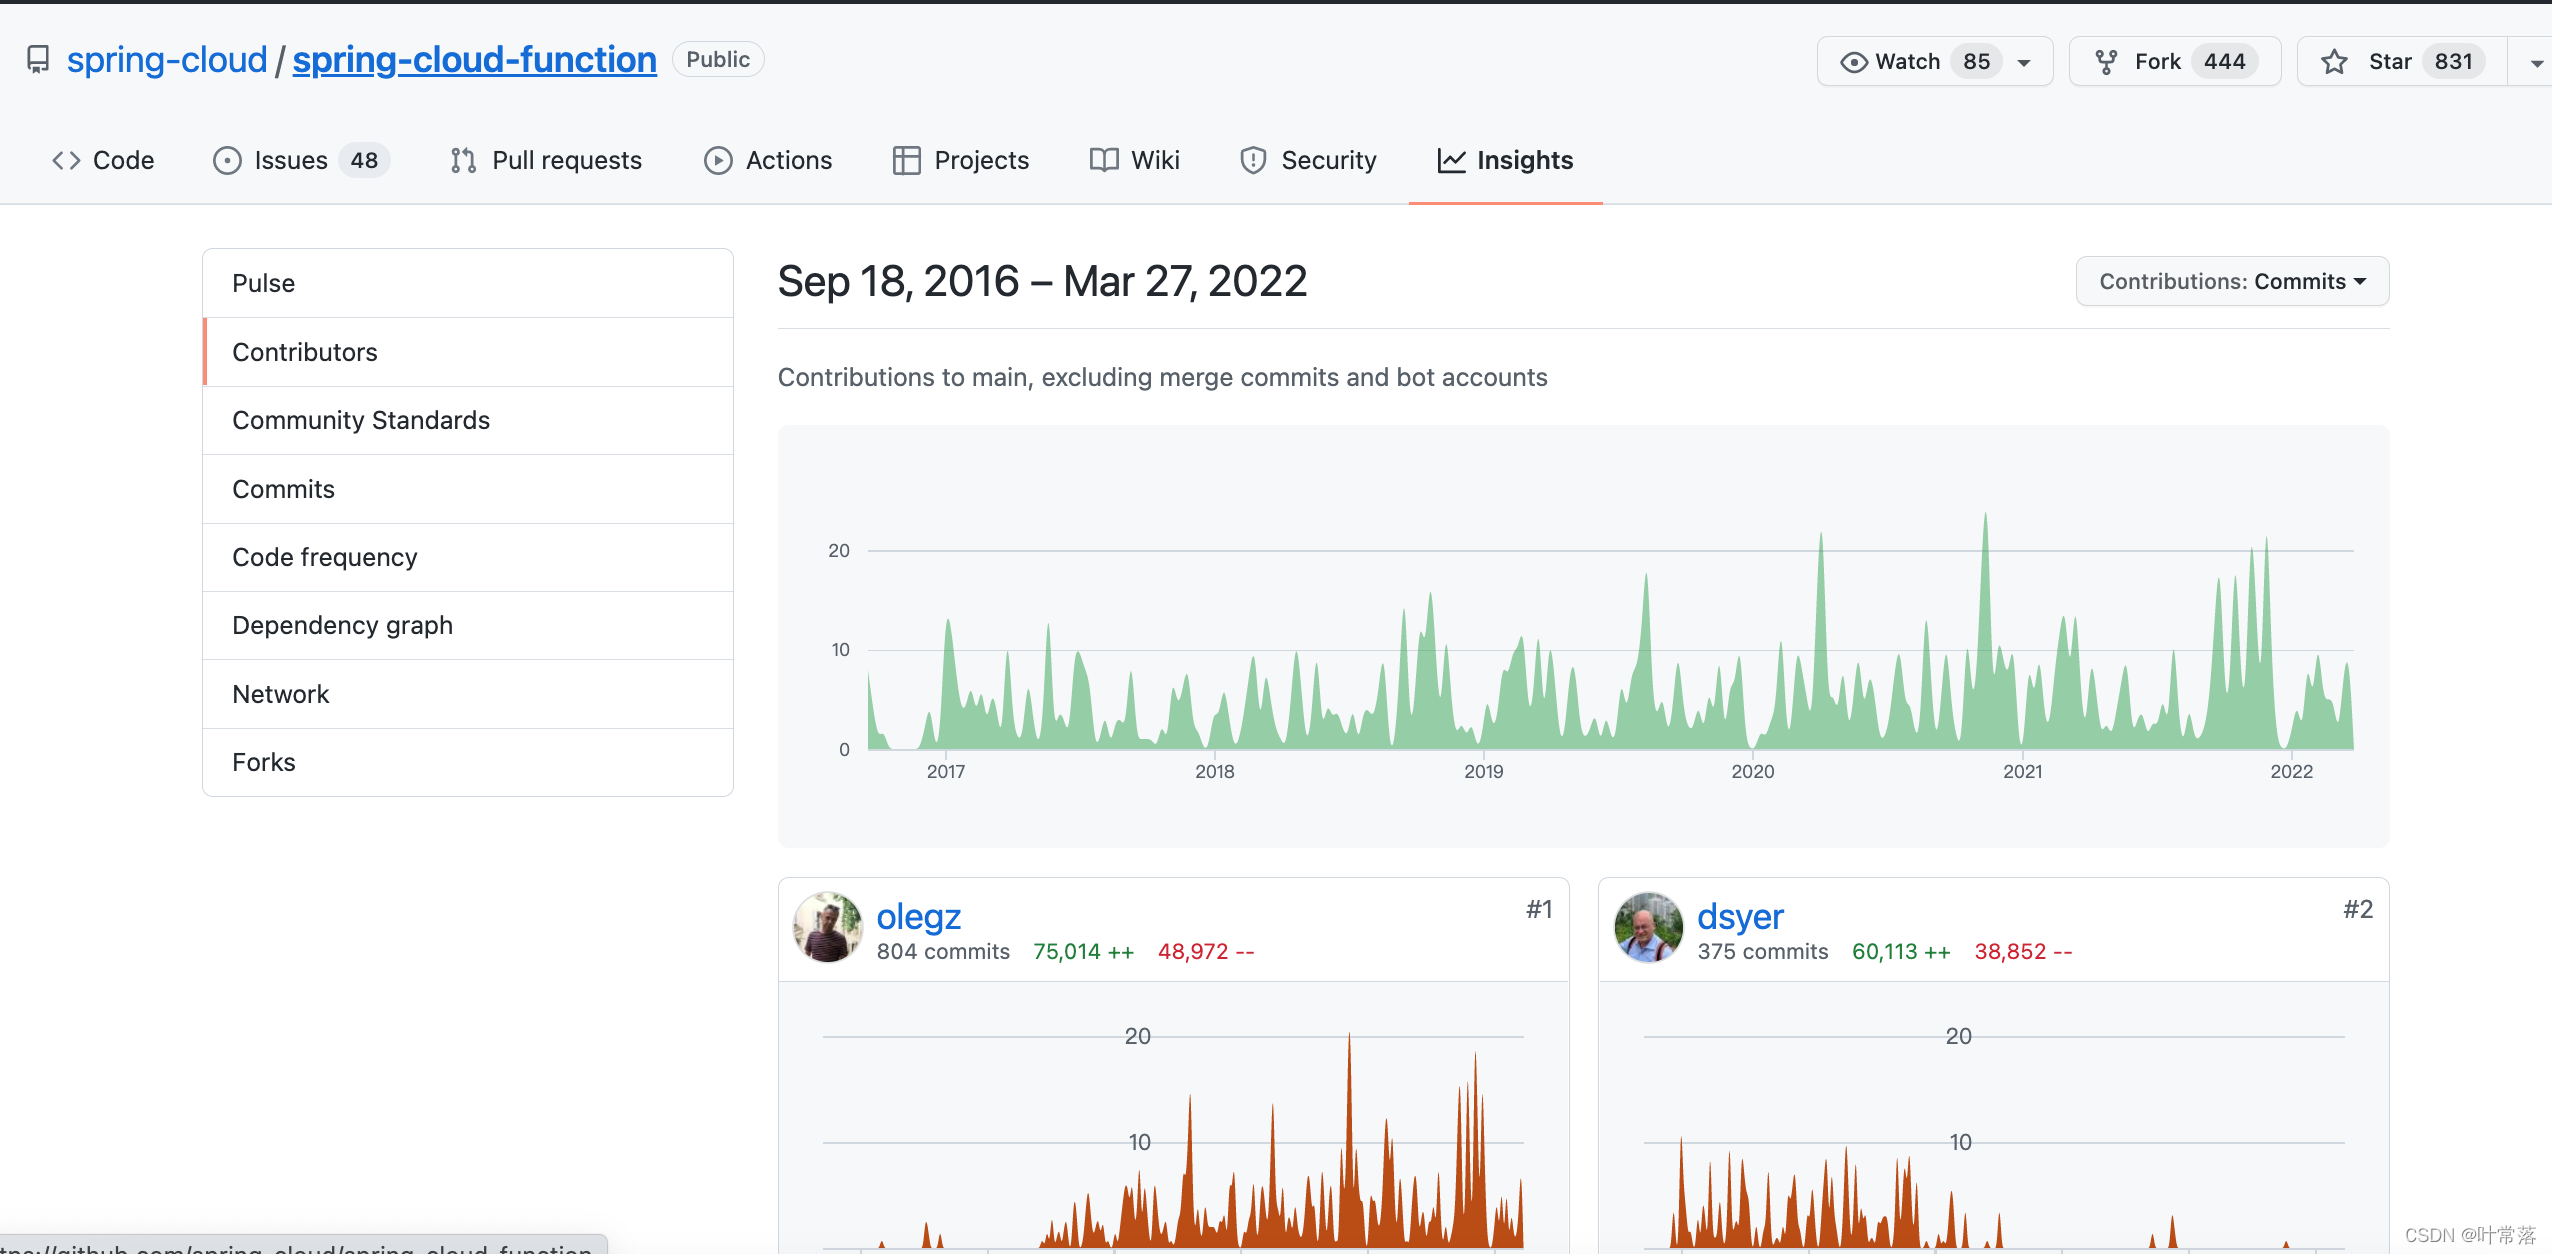The width and height of the screenshot is (2552, 1254).
Task: Select Contributors in the sidebar
Action: [468, 352]
